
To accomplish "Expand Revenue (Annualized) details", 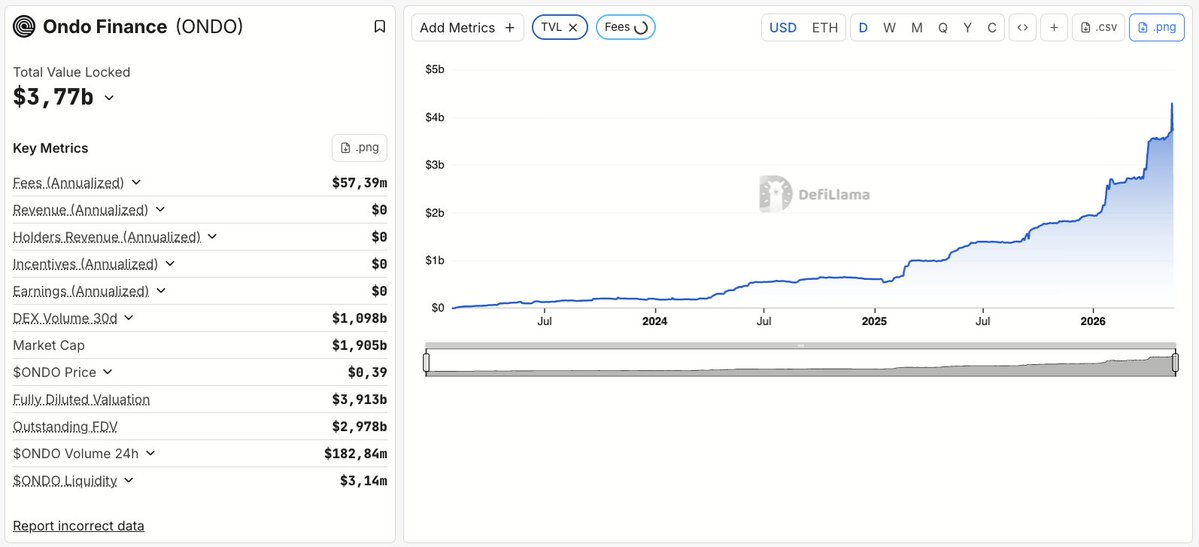I will (x=161, y=210).
